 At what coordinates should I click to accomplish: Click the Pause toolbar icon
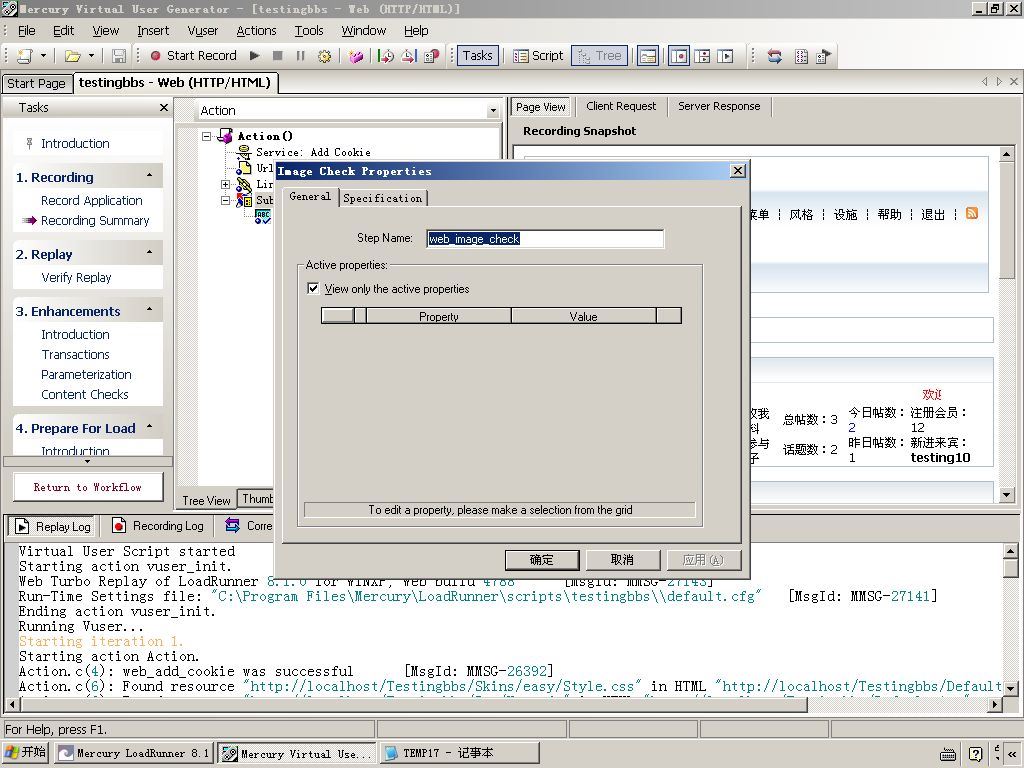pos(300,56)
